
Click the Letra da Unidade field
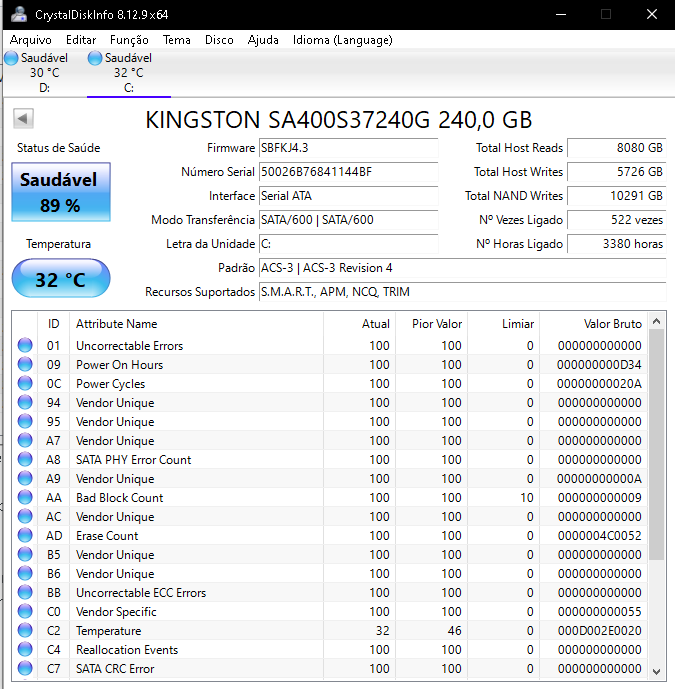point(348,244)
